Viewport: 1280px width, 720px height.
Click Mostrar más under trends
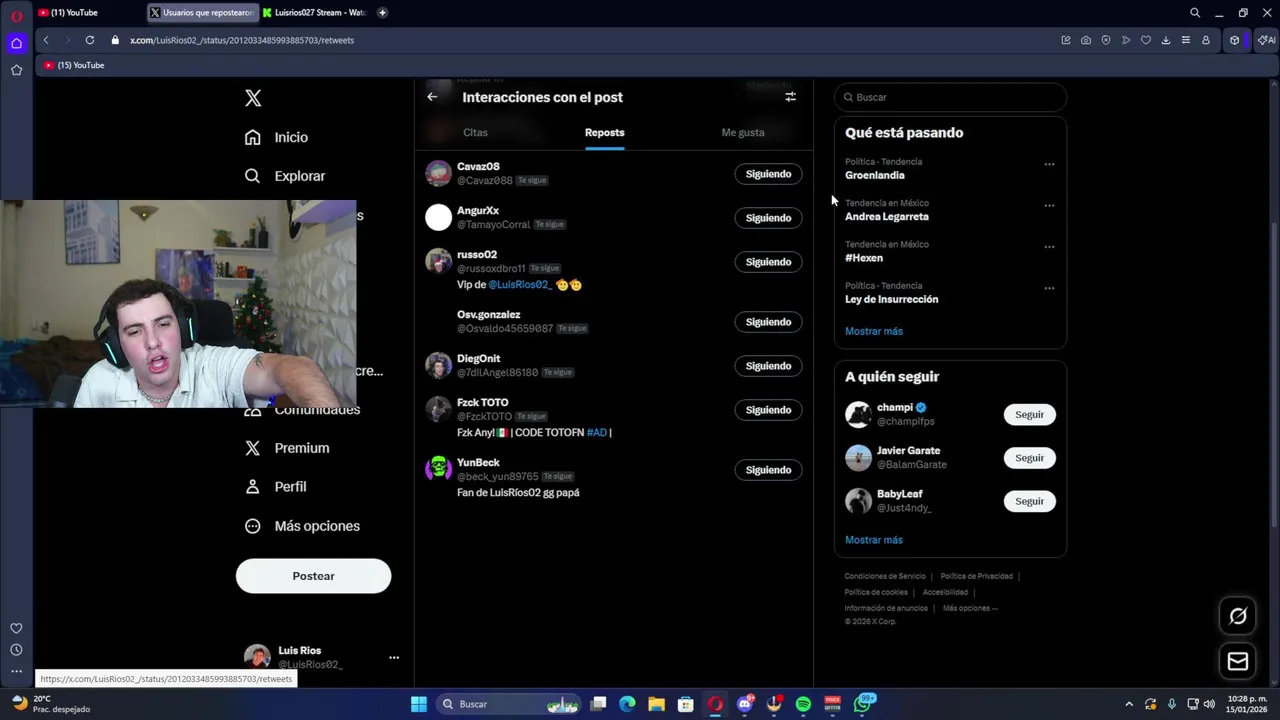(x=874, y=331)
